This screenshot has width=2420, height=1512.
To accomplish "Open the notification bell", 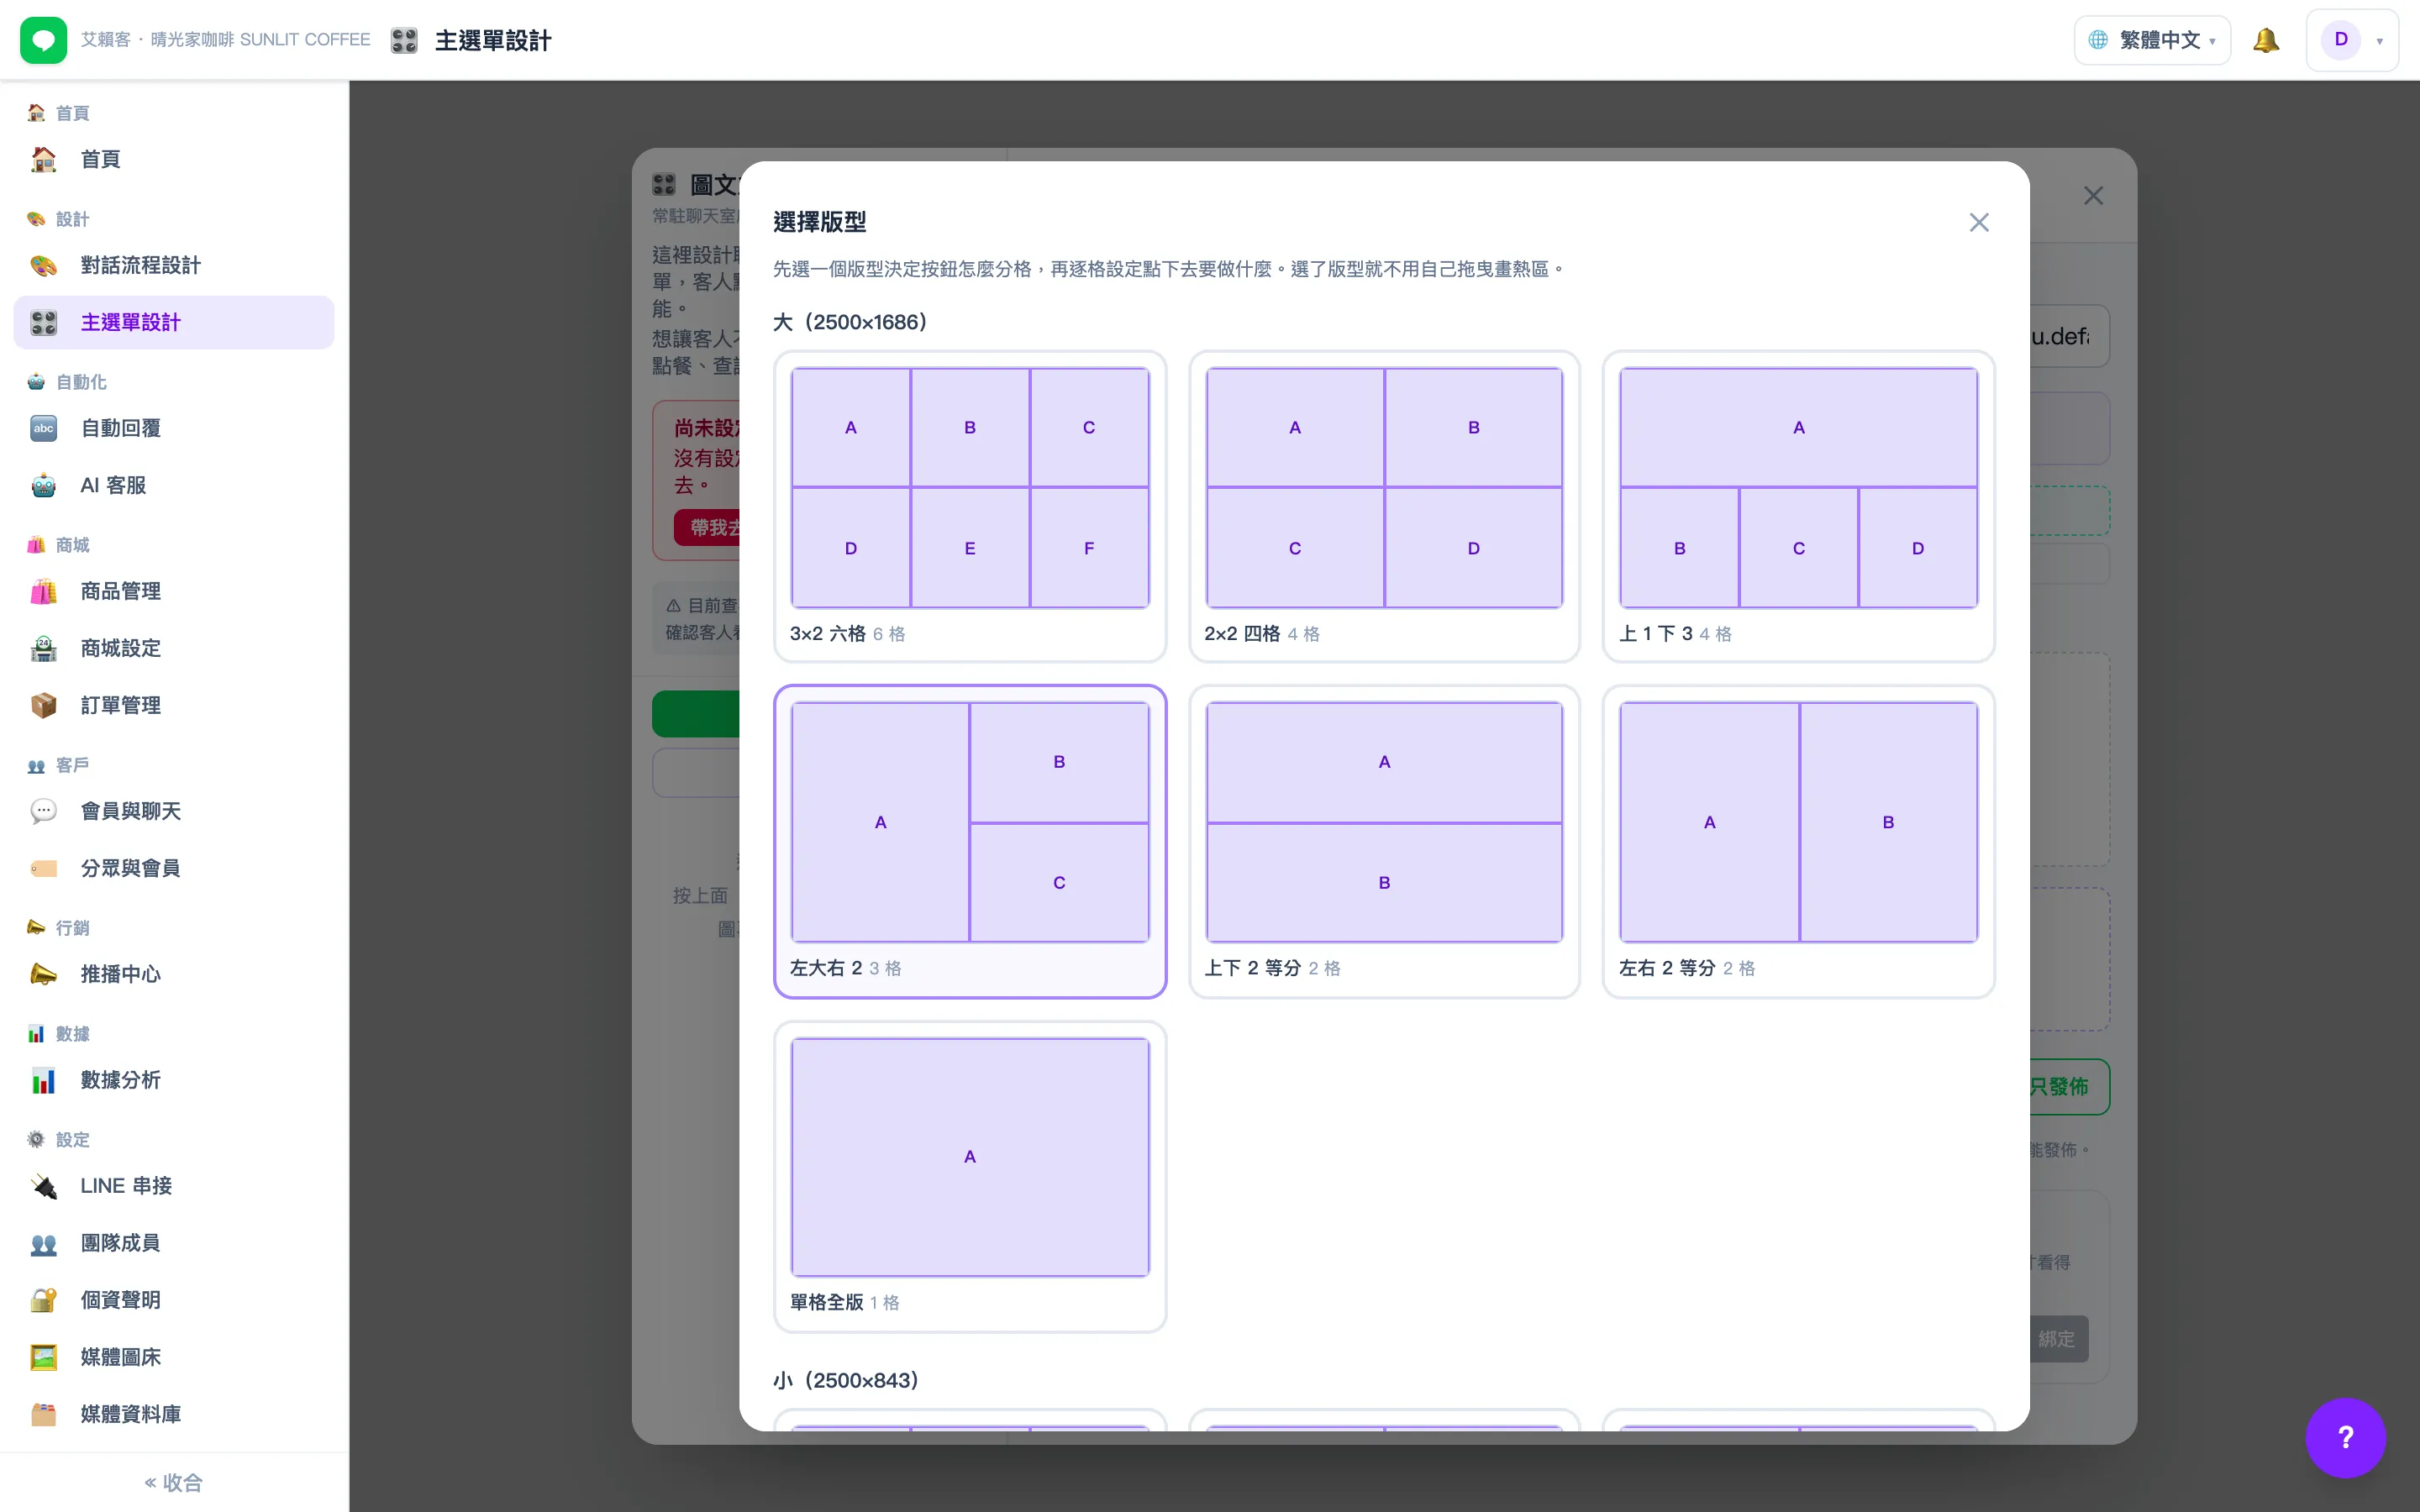I will [2266, 40].
